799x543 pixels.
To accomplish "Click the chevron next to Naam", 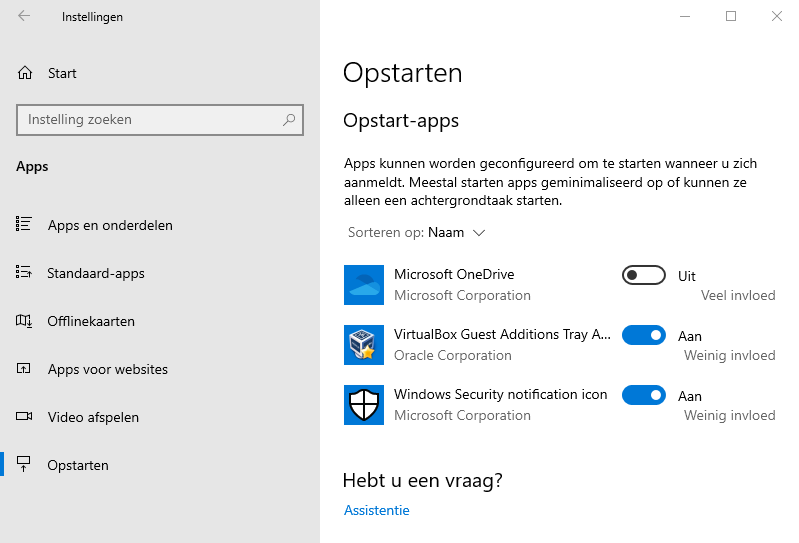I will [x=479, y=233].
